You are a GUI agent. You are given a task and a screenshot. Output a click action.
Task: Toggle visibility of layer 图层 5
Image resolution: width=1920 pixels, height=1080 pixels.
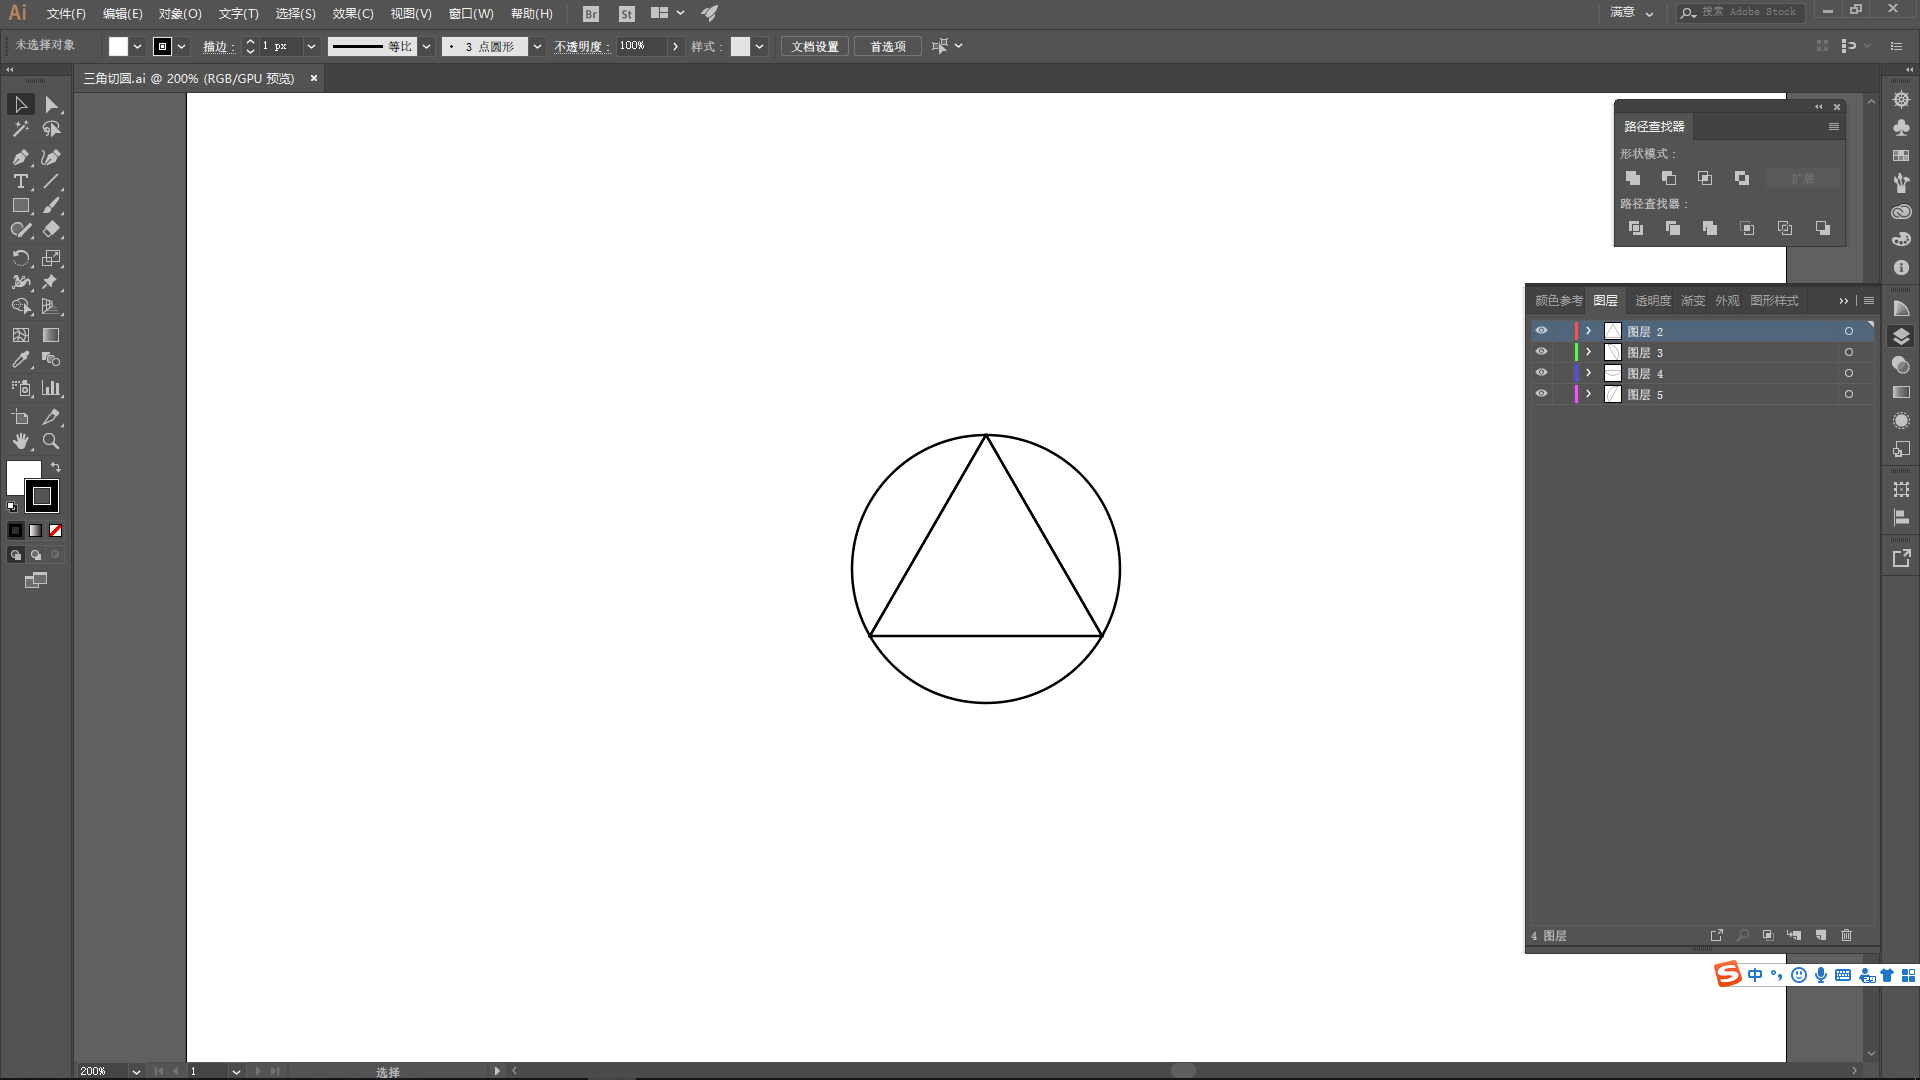point(1541,394)
